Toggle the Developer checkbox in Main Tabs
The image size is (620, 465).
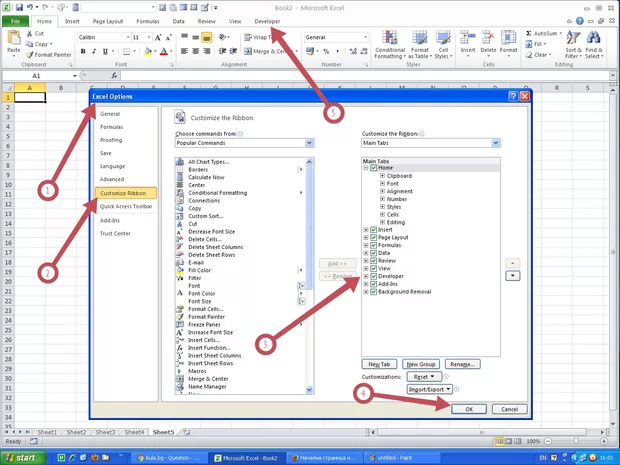click(372, 275)
